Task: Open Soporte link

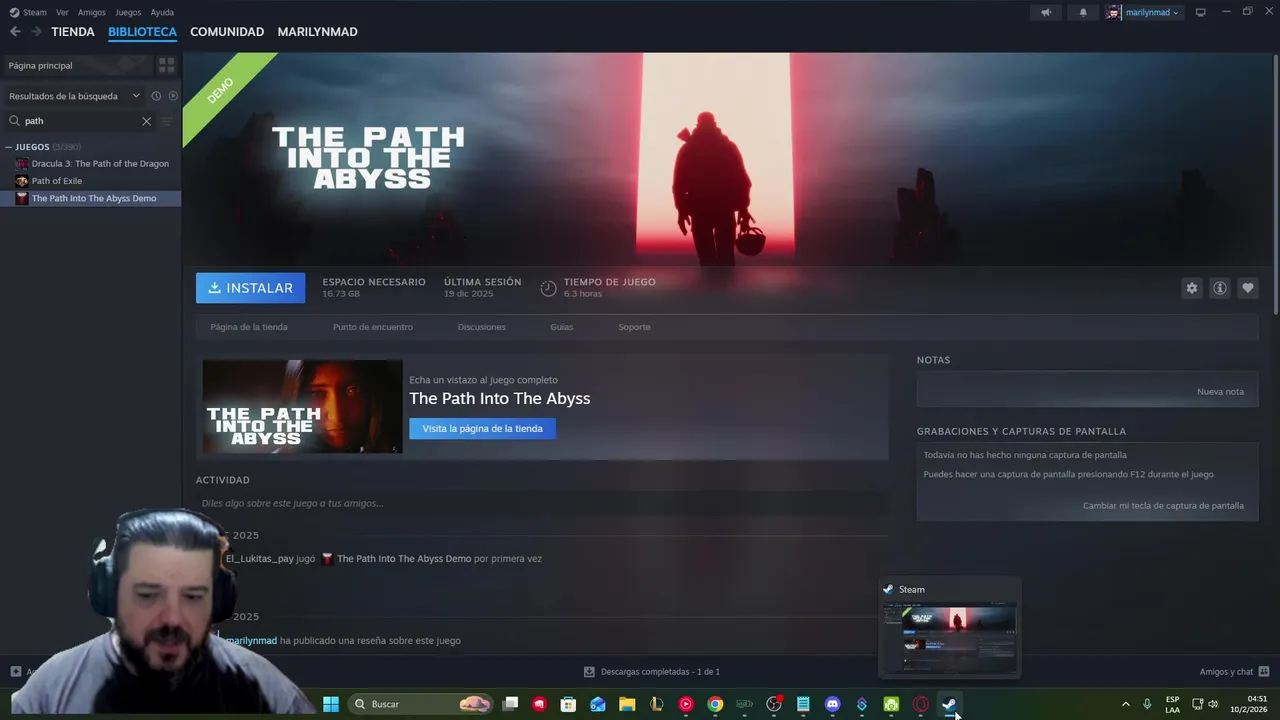Action: [x=634, y=327]
